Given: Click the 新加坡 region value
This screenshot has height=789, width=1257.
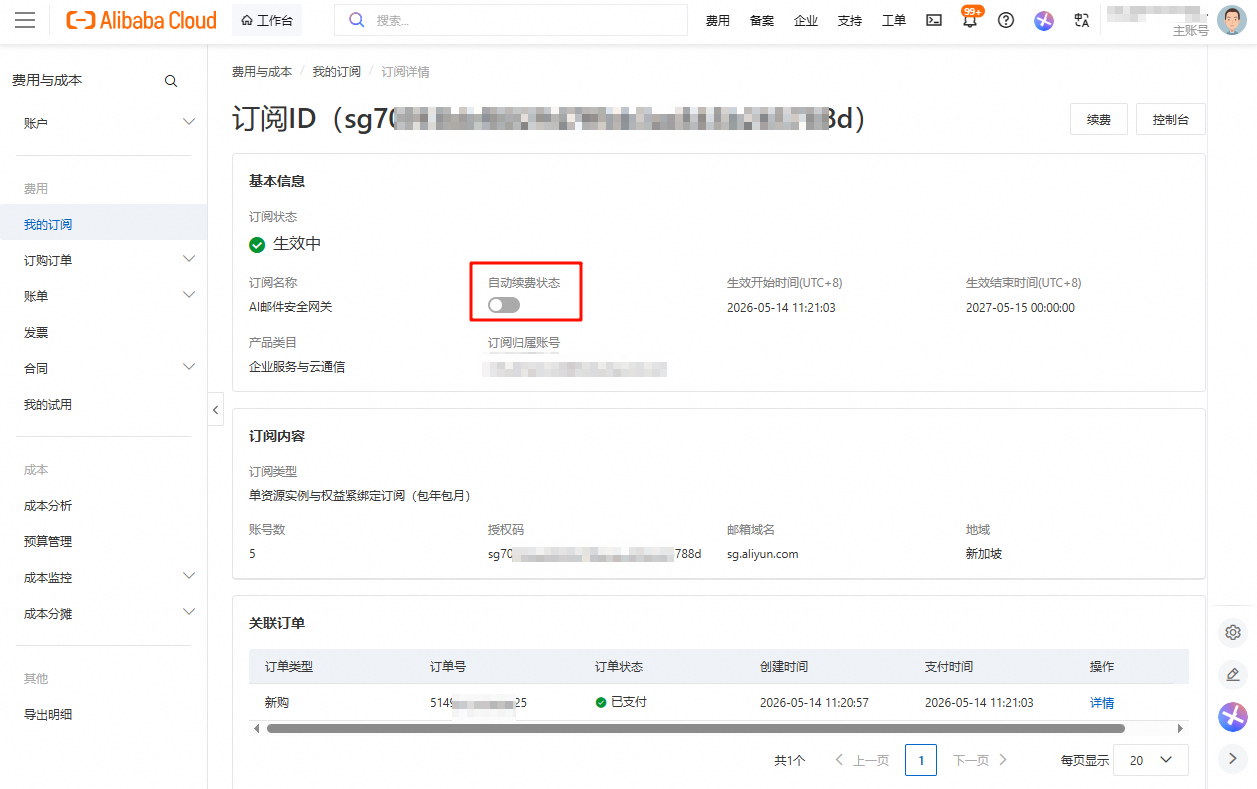Looking at the screenshot, I should point(984,553).
